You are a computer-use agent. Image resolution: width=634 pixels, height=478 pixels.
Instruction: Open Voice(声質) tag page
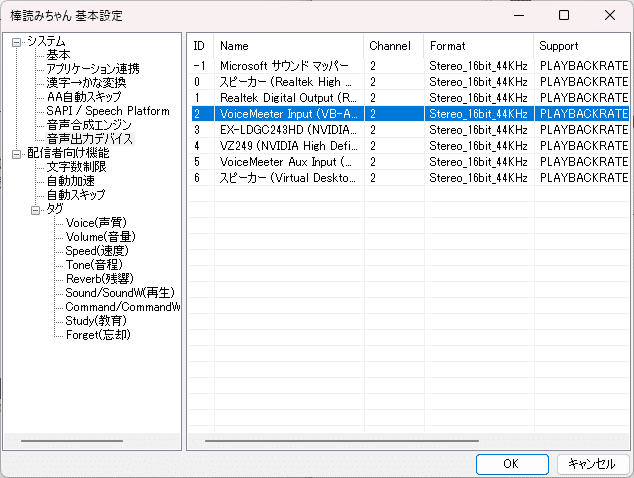[96, 223]
